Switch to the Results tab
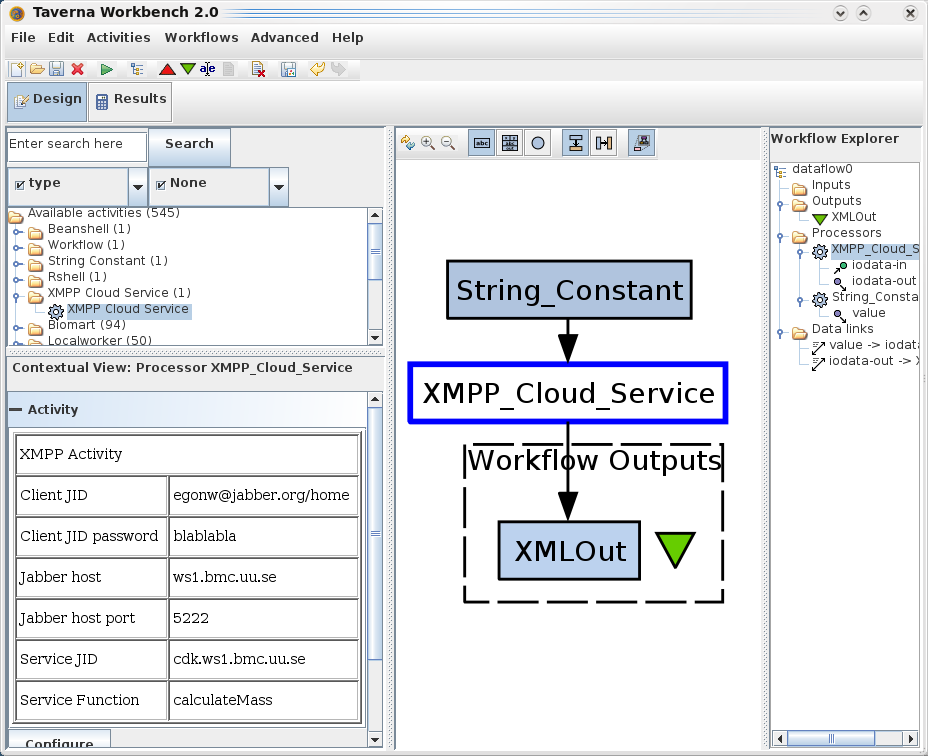This screenshot has height=756, width=928. [130, 99]
